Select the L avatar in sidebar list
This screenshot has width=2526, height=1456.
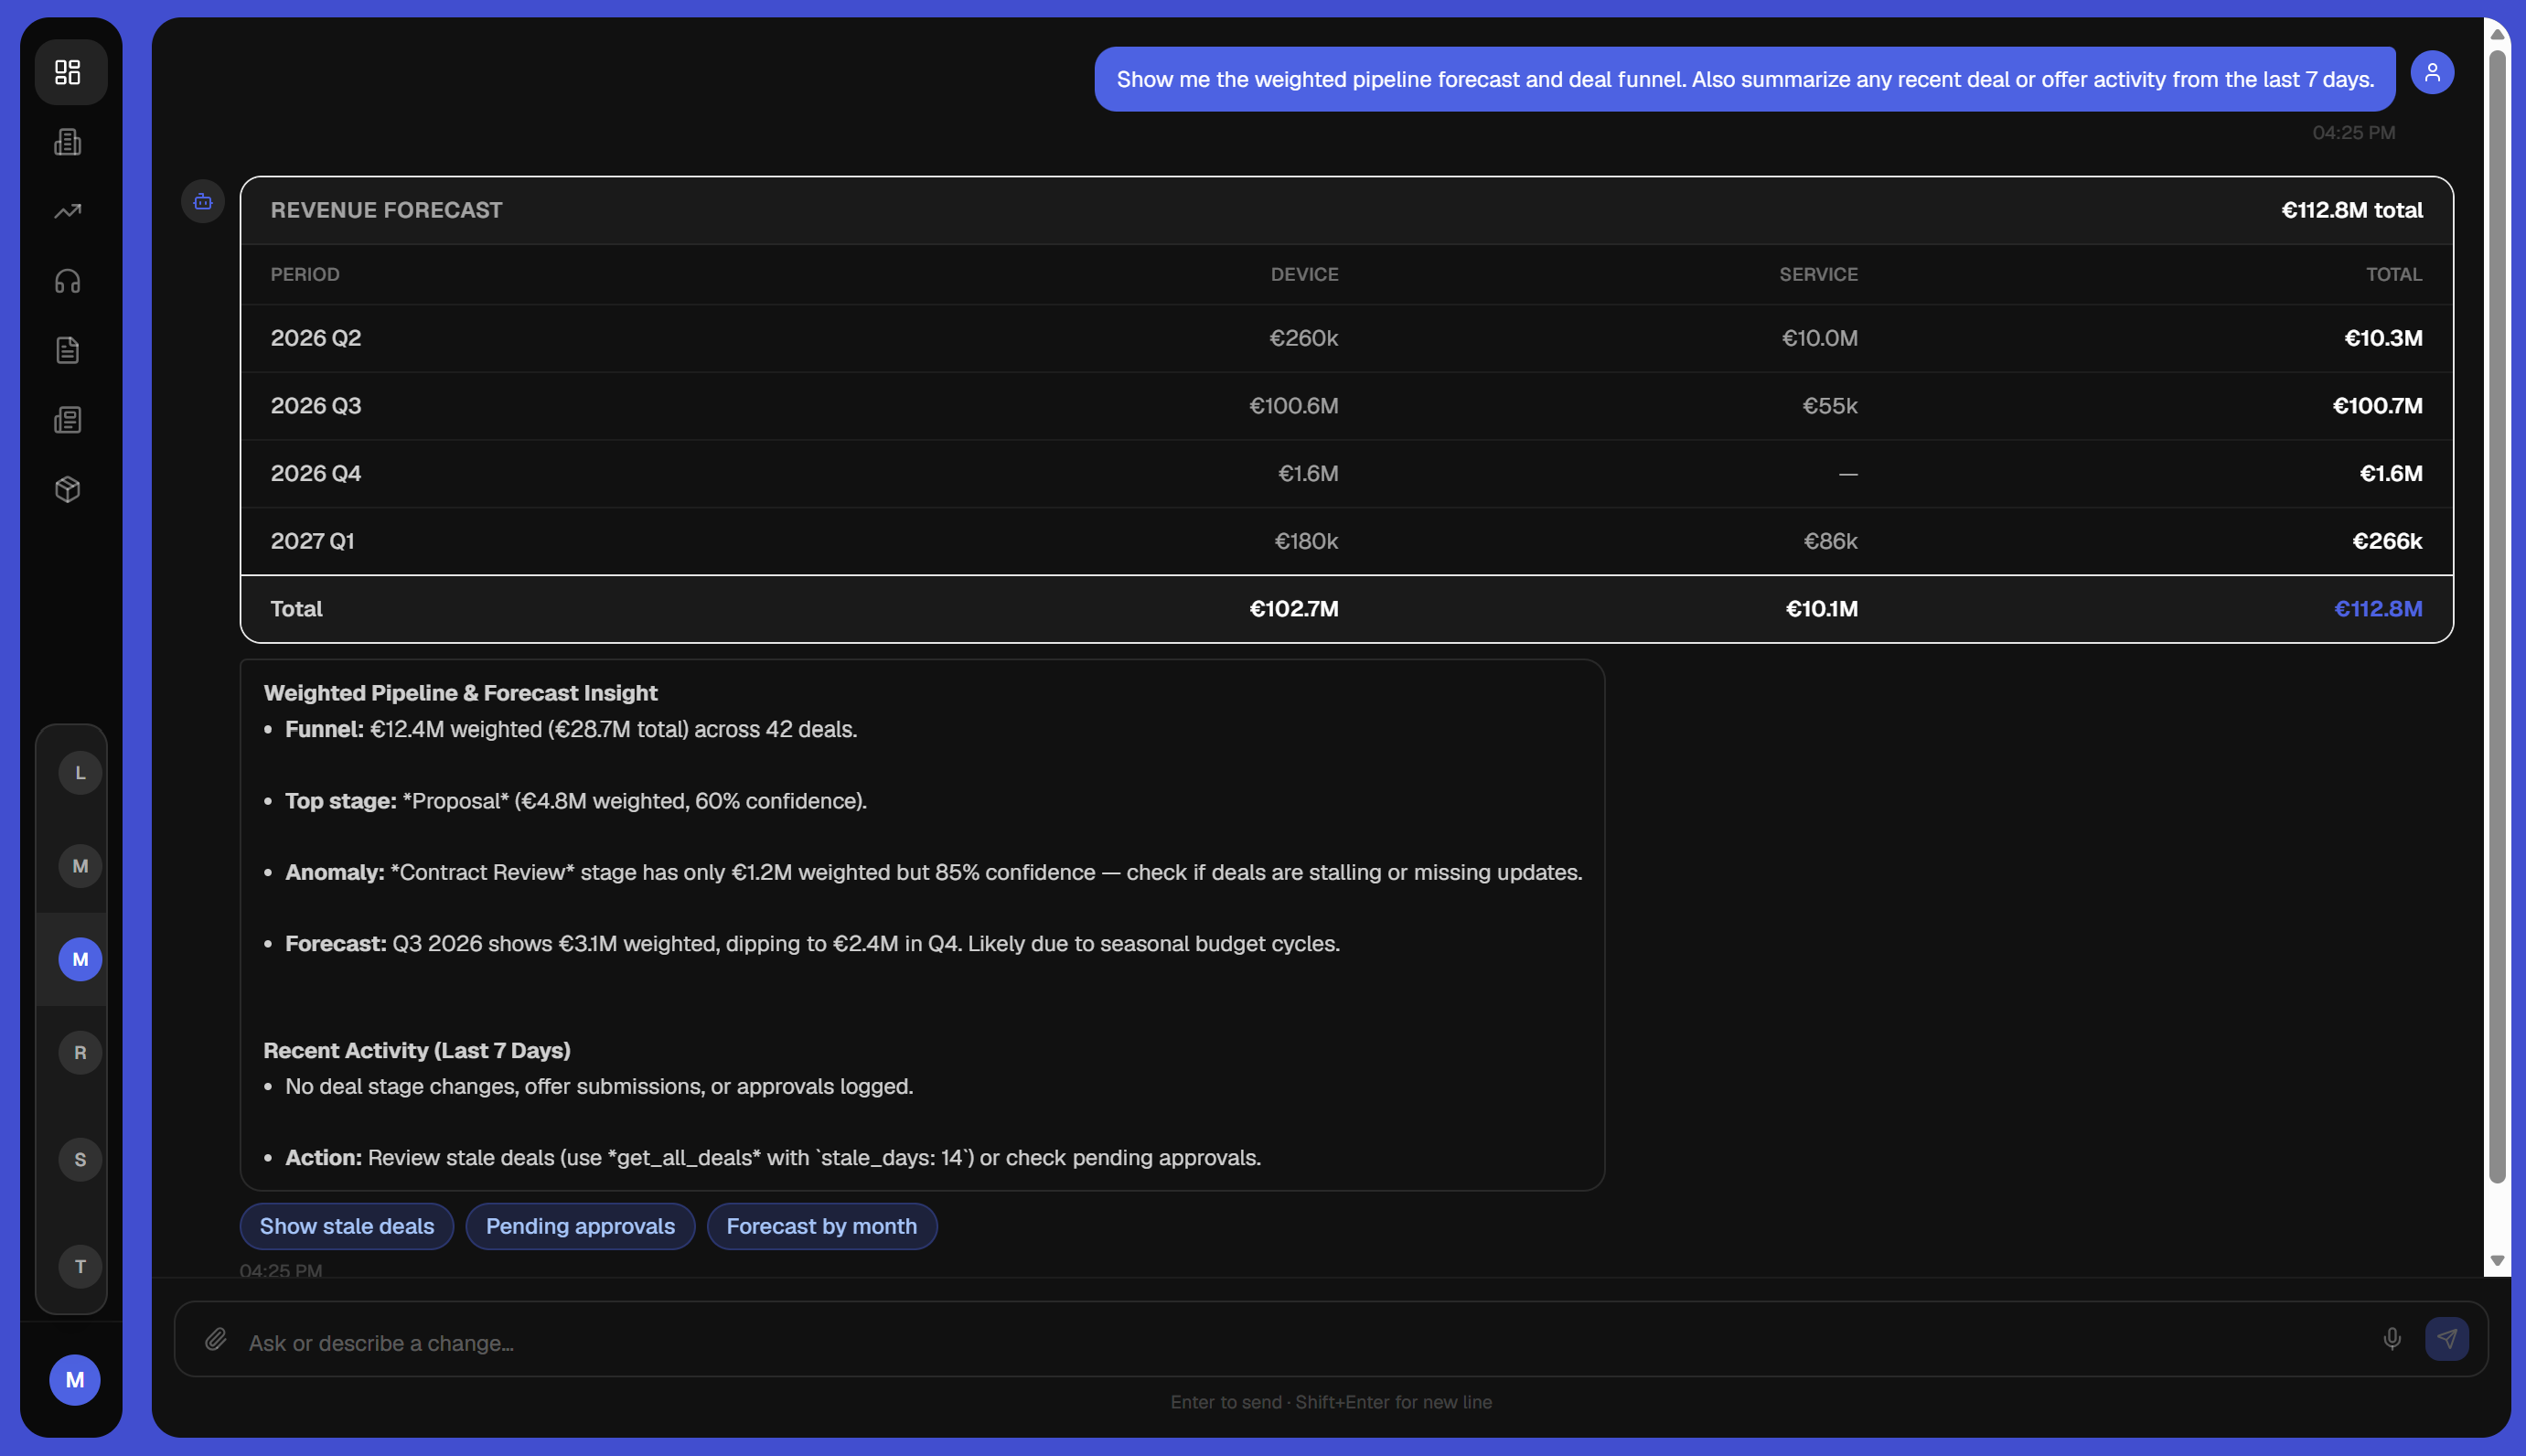tap(80, 773)
